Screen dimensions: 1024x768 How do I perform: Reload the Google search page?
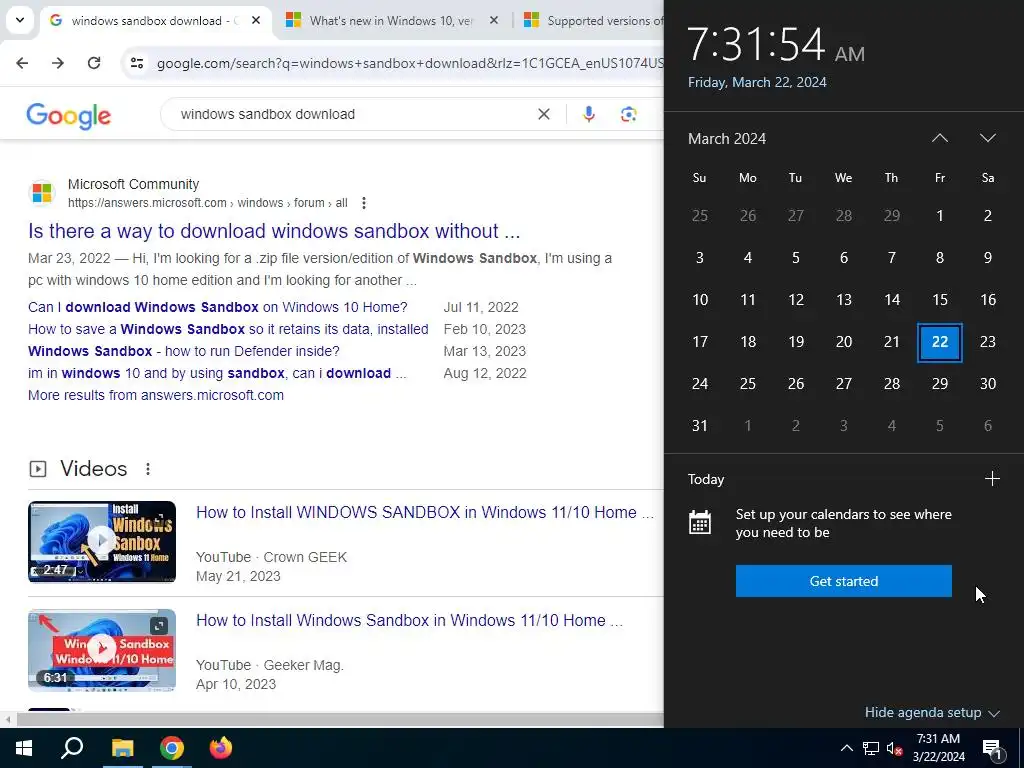coord(94,63)
